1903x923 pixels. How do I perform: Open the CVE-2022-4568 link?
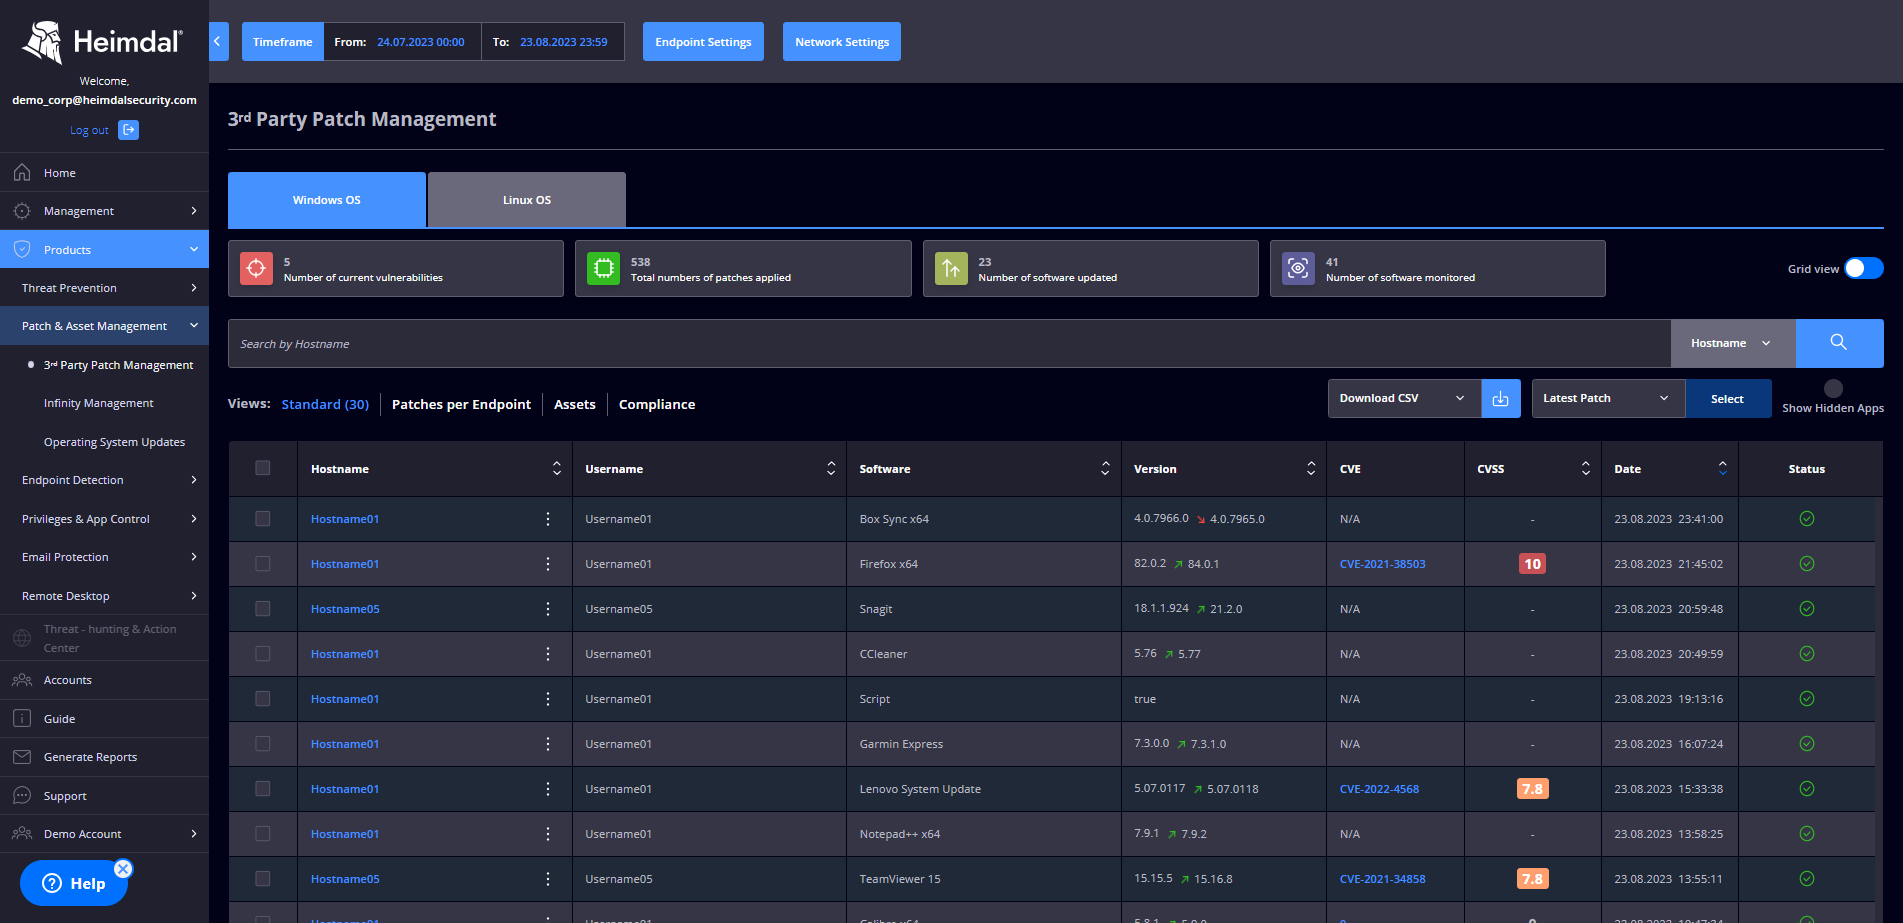(1379, 789)
